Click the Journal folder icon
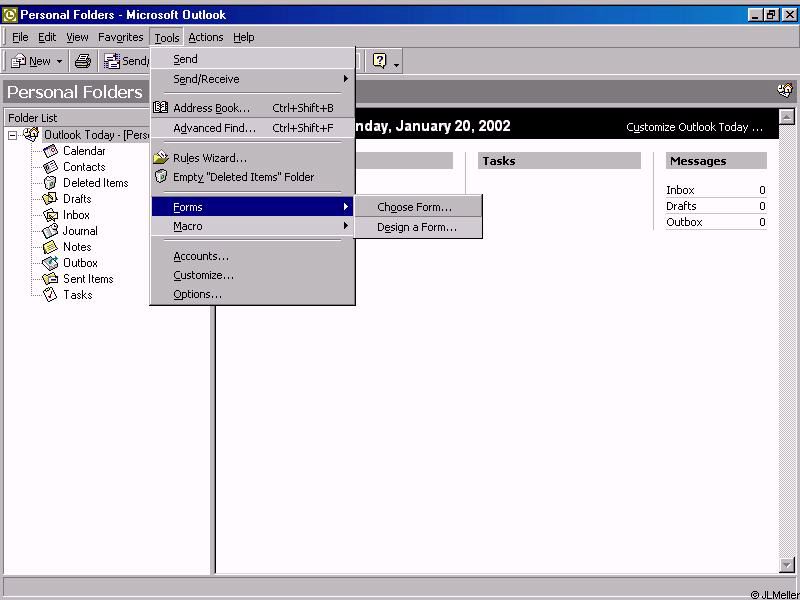Image resolution: width=800 pixels, height=600 pixels. point(50,231)
